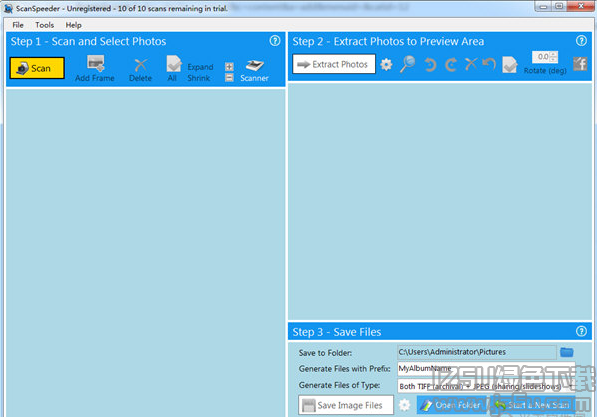Open Generate Files of Type dropdown
This screenshot has height=417, width=597.
[x=486, y=386]
